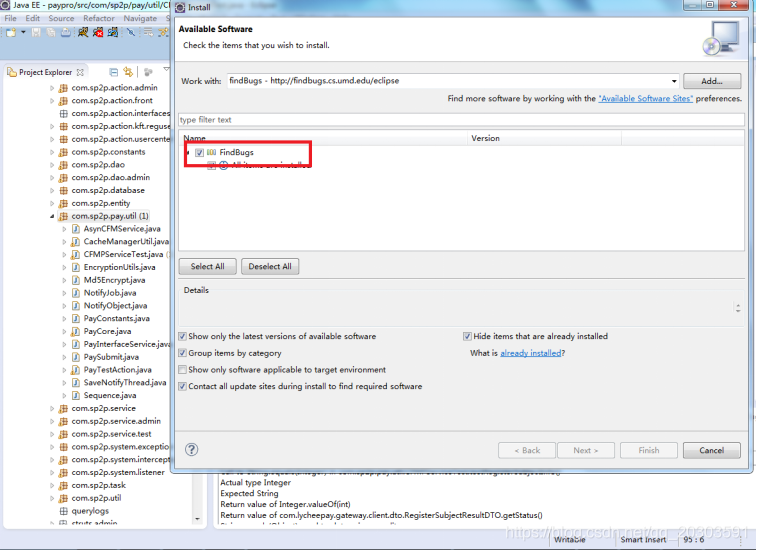
Task: Click the package icon of com.sp2p.entity
Action: tap(63, 203)
